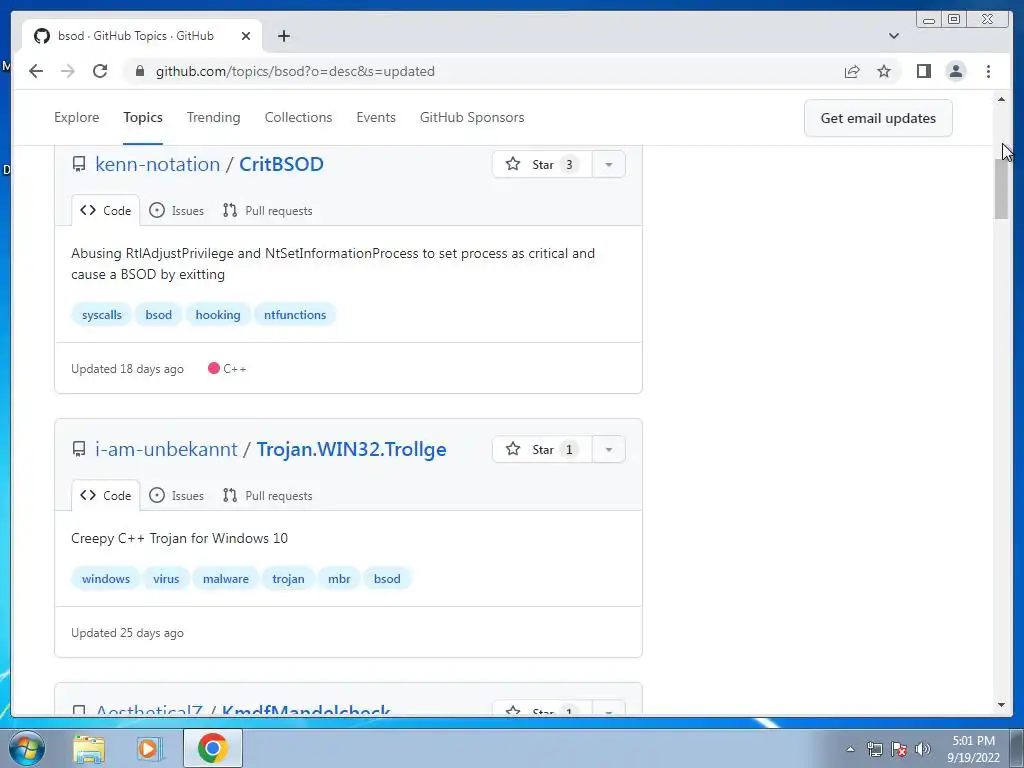Star the CritBSOD repository
Image resolution: width=1024 pixels, height=768 pixels.
tap(542, 164)
